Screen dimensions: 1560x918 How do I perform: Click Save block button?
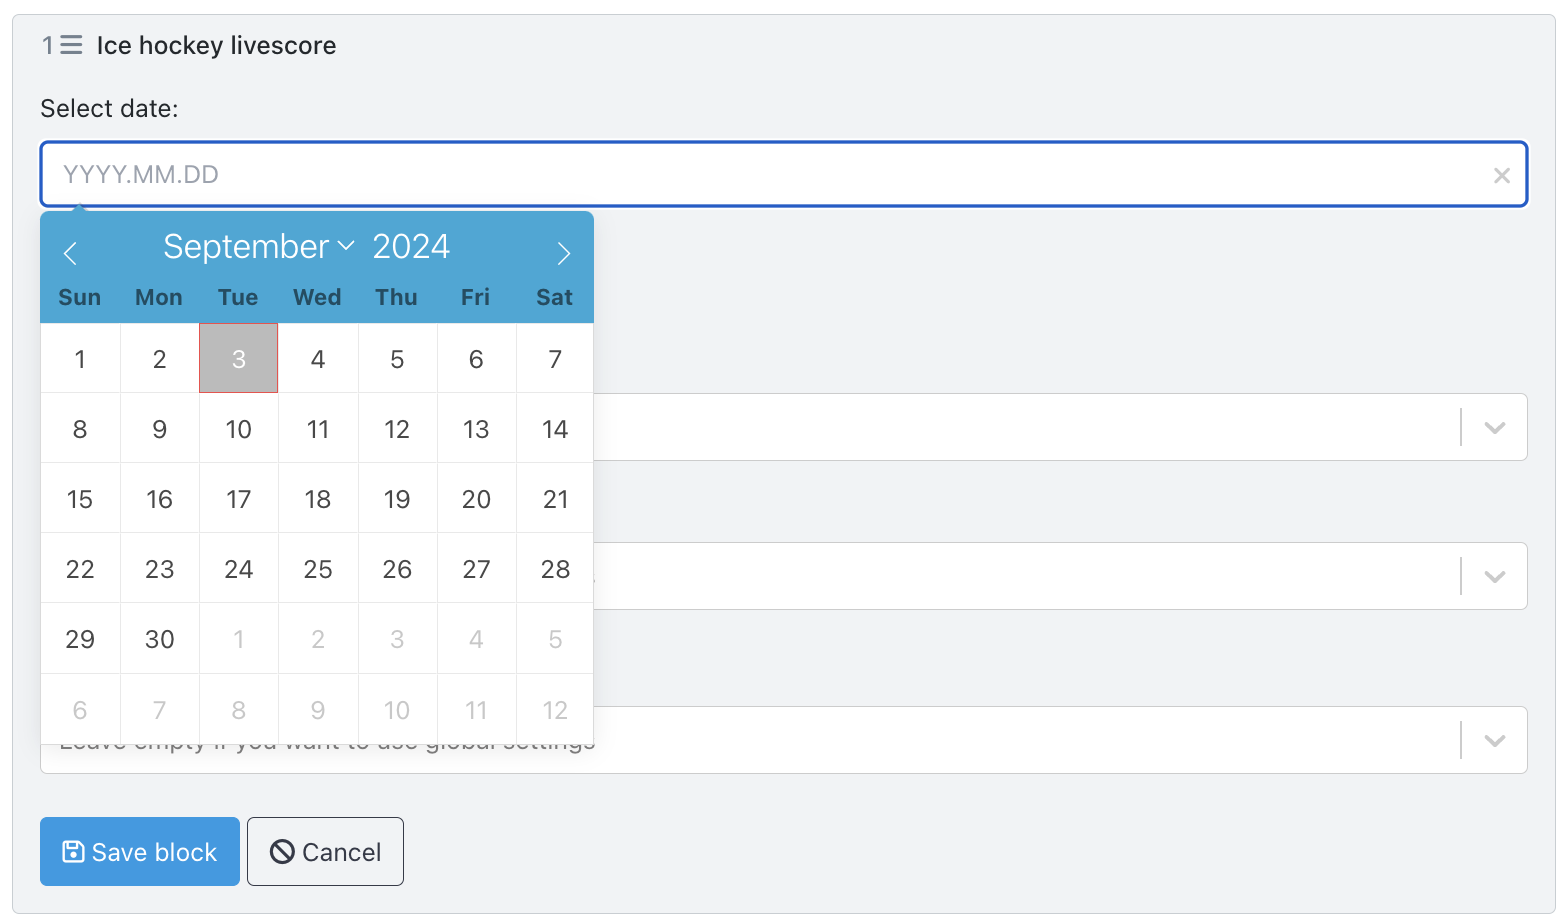140,852
